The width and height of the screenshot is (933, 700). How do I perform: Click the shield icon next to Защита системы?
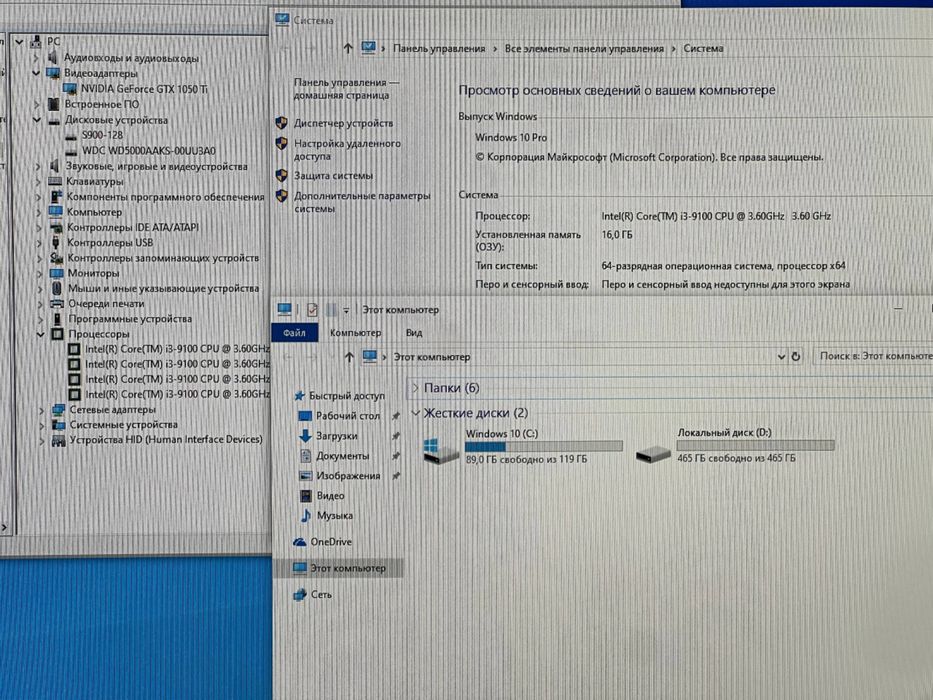(281, 176)
